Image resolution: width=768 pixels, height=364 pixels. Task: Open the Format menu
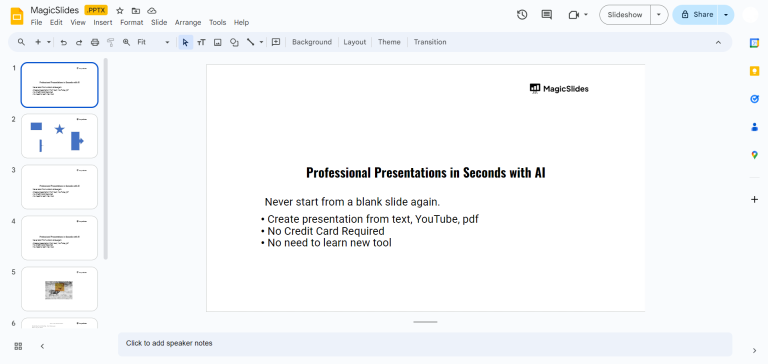click(x=132, y=23)
